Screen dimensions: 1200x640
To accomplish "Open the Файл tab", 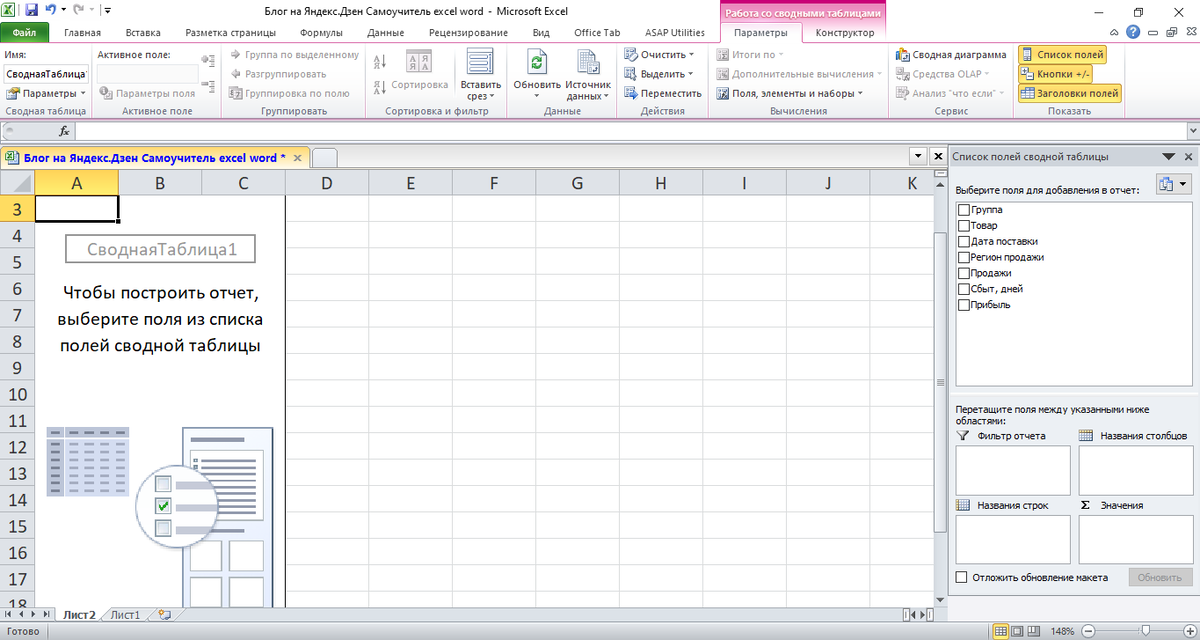I will coord(24,32).
